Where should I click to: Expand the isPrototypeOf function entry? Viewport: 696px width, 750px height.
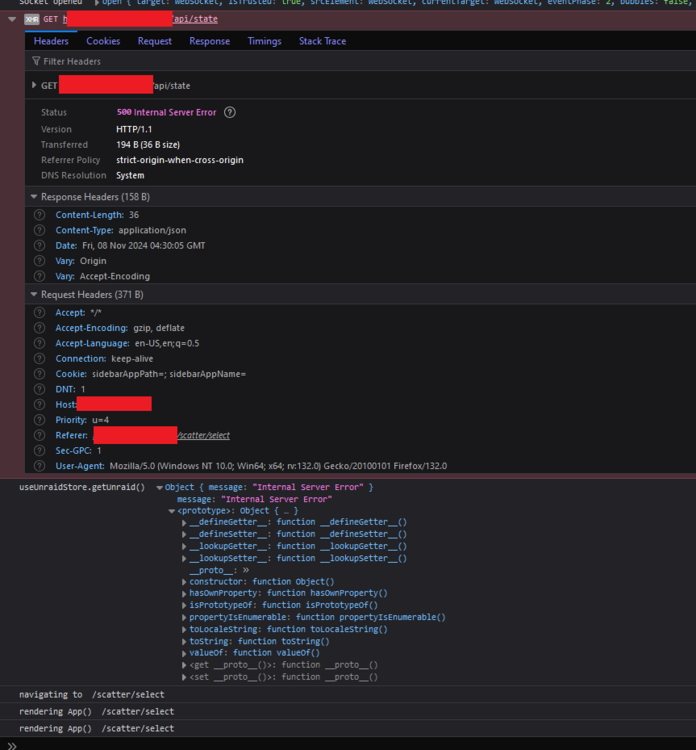184,606
